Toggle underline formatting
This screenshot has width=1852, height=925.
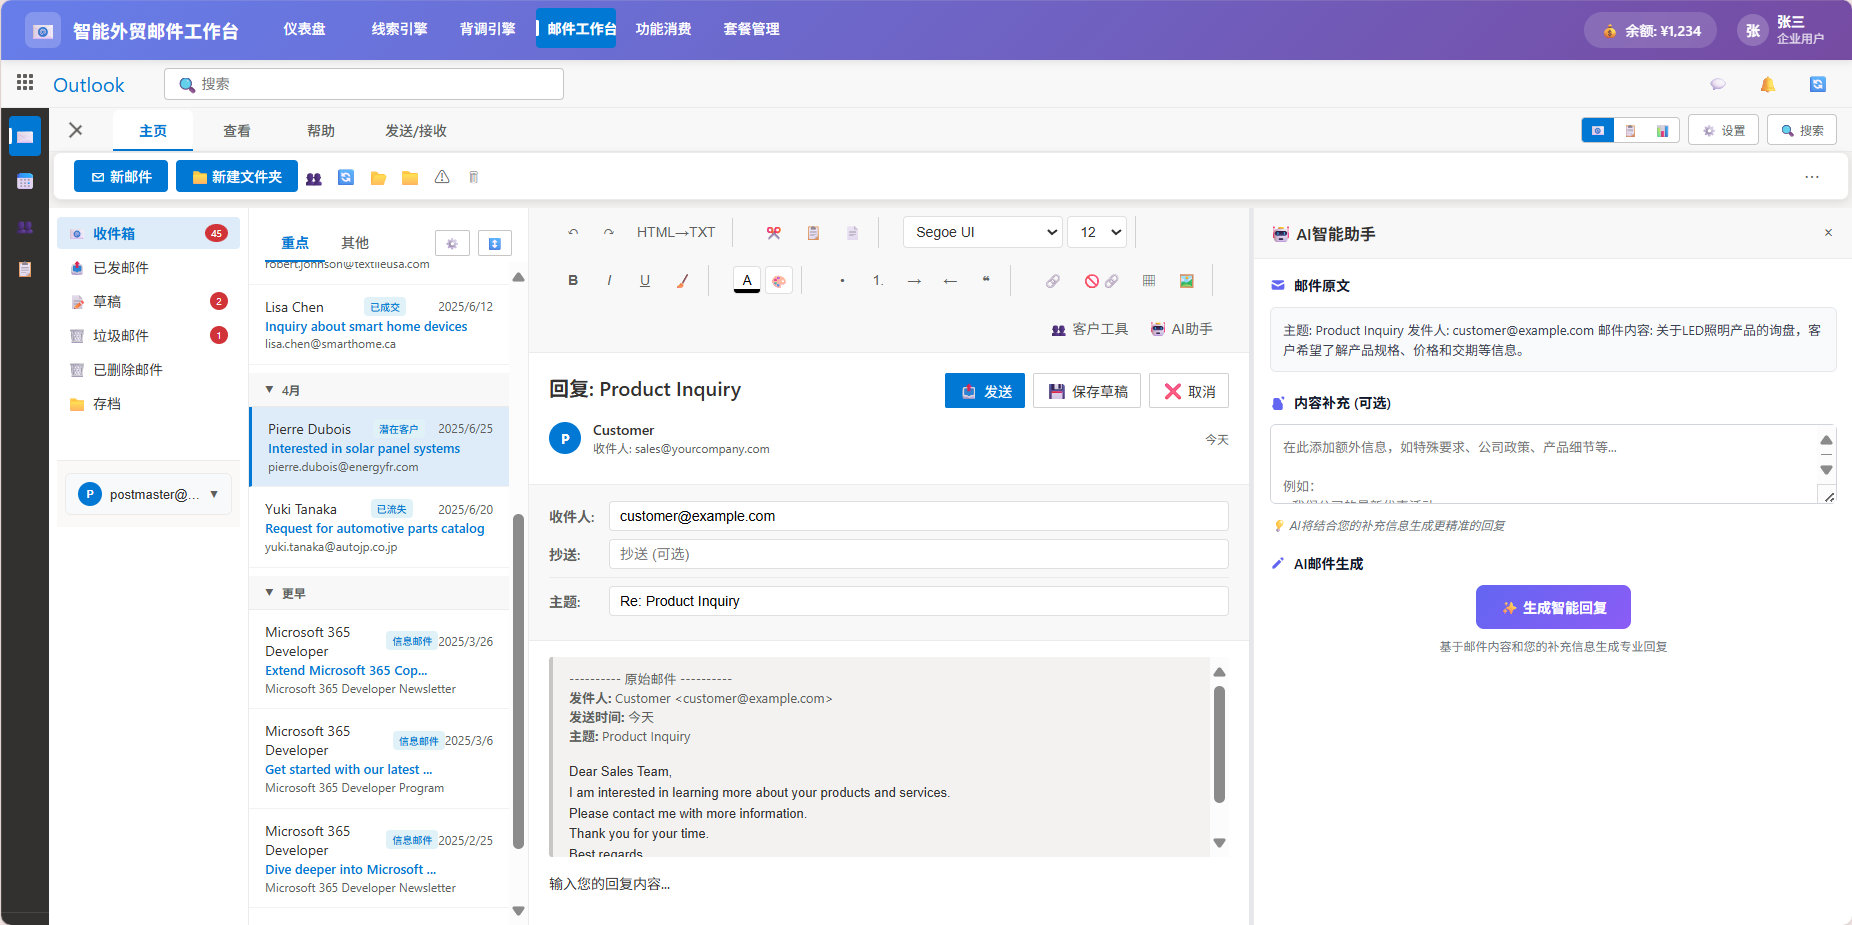pyautogui.click(x=645, y=281)
